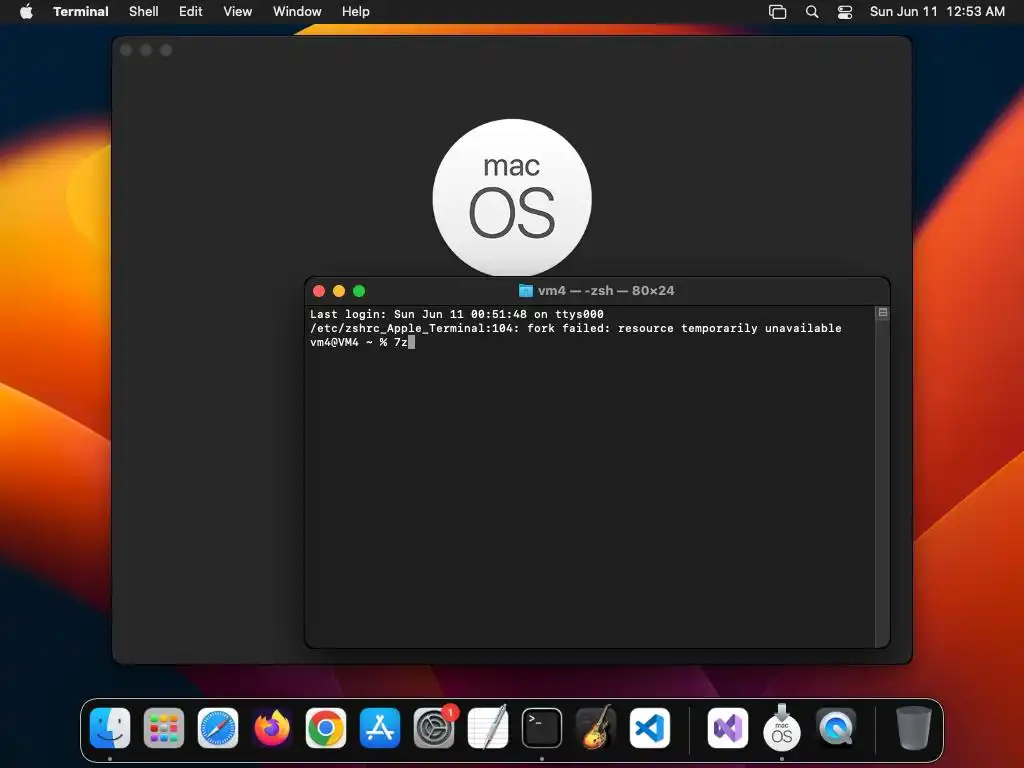Open the Trash from the Dock
This screenshot has width=1024, height=768.
[914, 728]
